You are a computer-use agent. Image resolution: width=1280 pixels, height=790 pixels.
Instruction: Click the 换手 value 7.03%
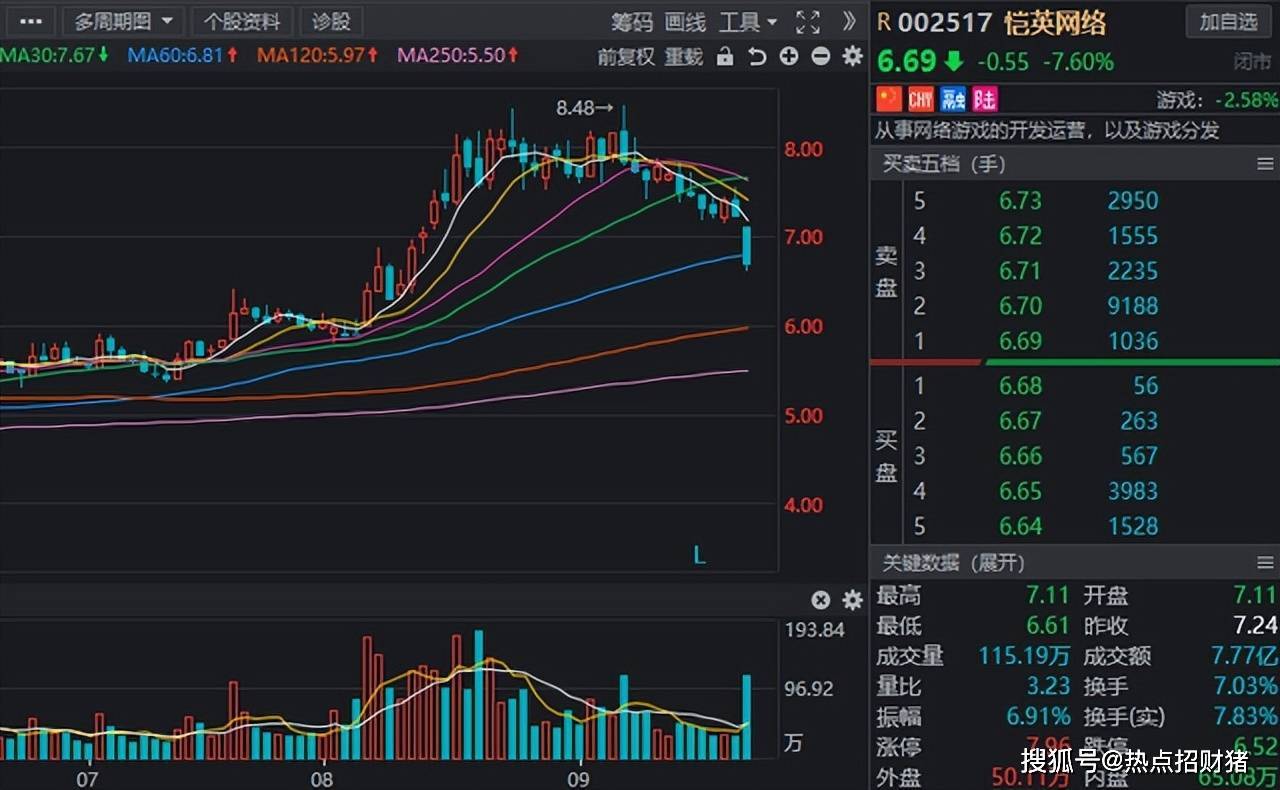pyautogui.click(x=1246, y=687)
